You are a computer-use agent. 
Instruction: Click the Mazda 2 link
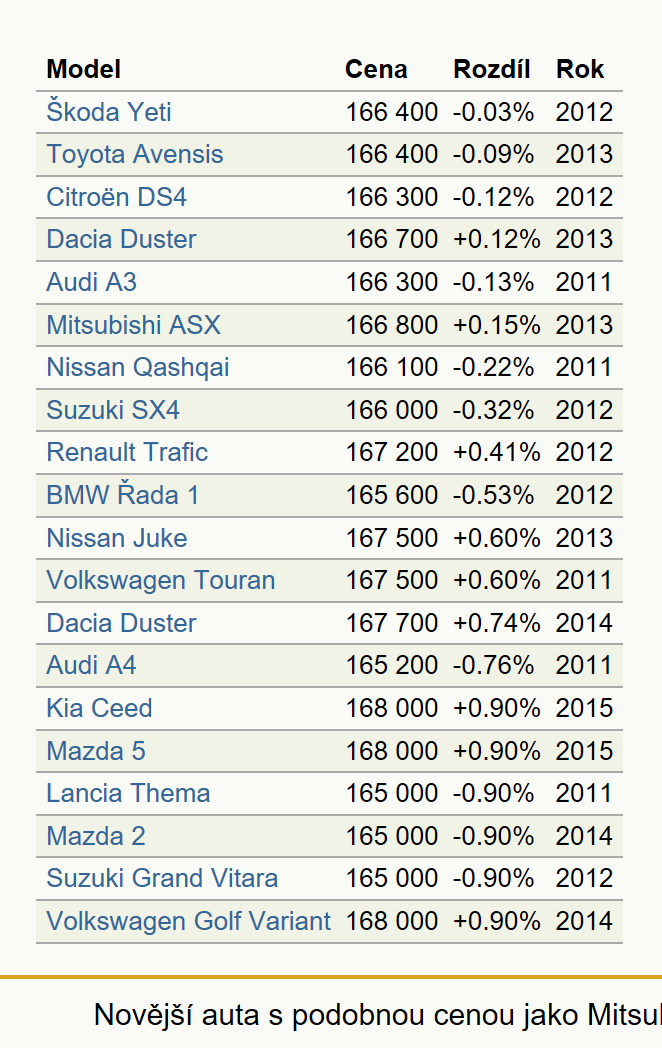click(x=96, y=836)
